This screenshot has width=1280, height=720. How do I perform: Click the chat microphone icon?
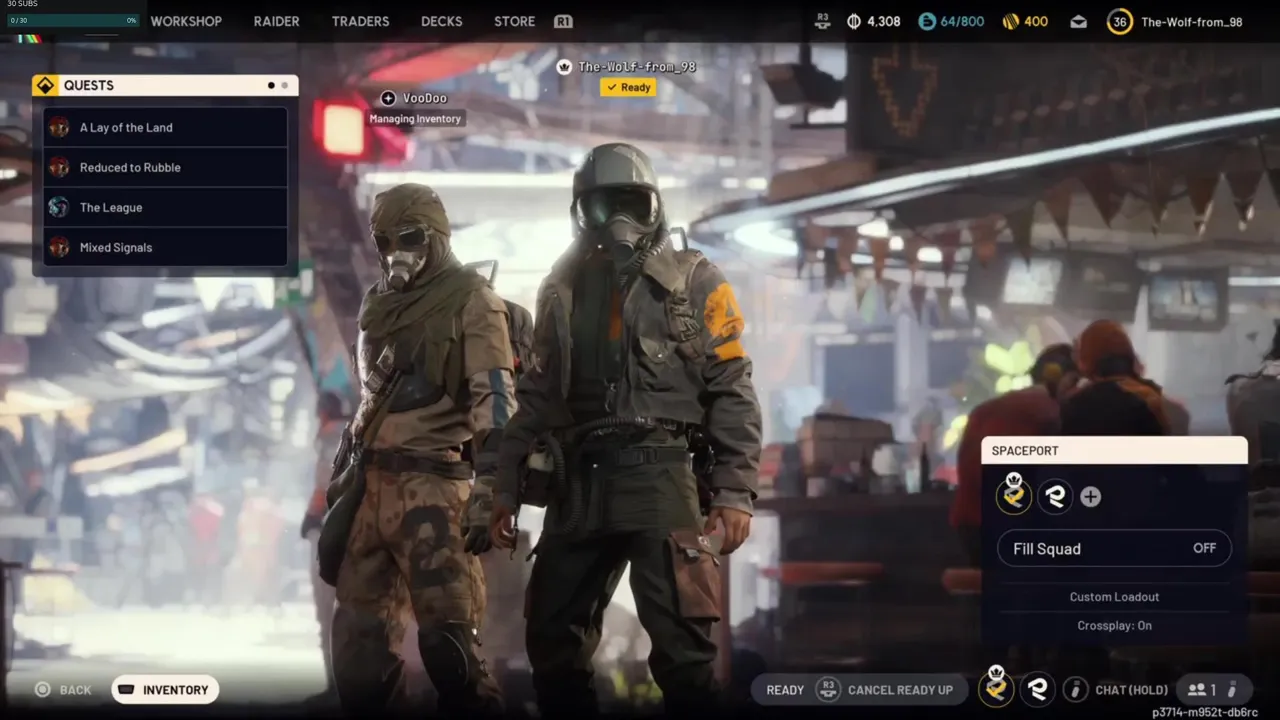click(x=1075, y=689)
